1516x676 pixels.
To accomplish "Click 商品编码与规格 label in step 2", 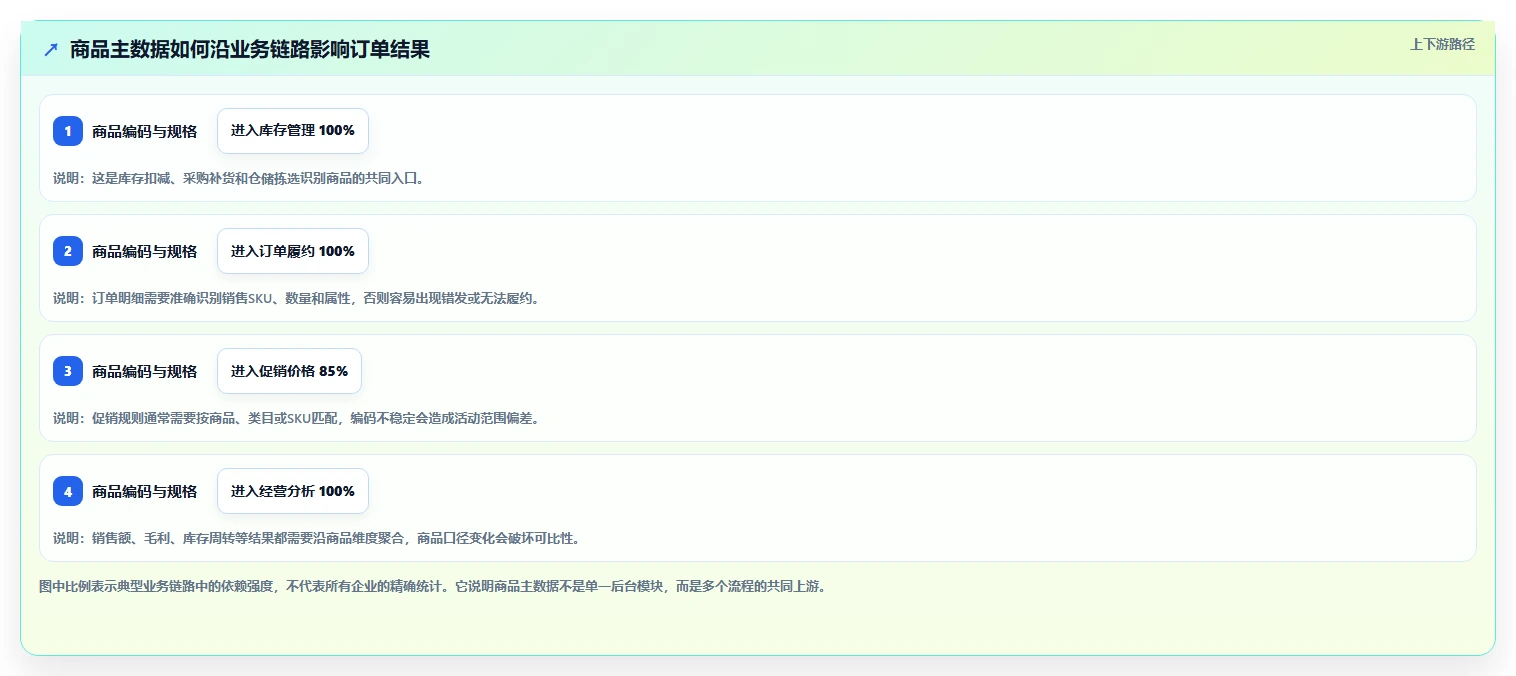I will (x=145, y=251).
